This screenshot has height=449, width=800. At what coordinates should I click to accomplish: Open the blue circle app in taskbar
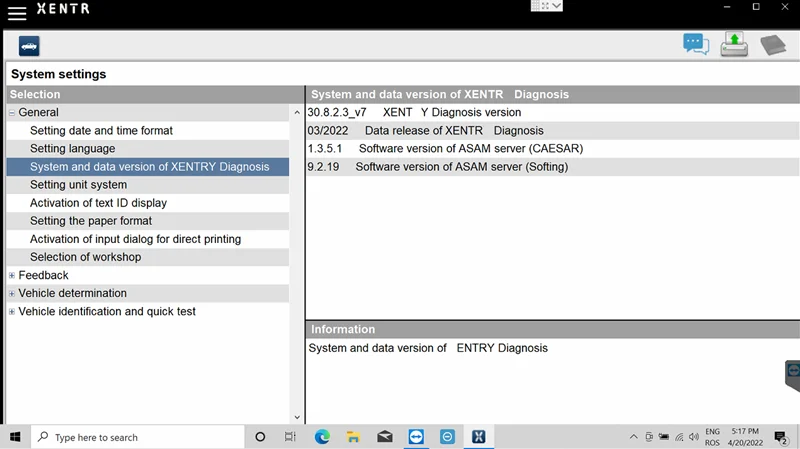(447, 437)
